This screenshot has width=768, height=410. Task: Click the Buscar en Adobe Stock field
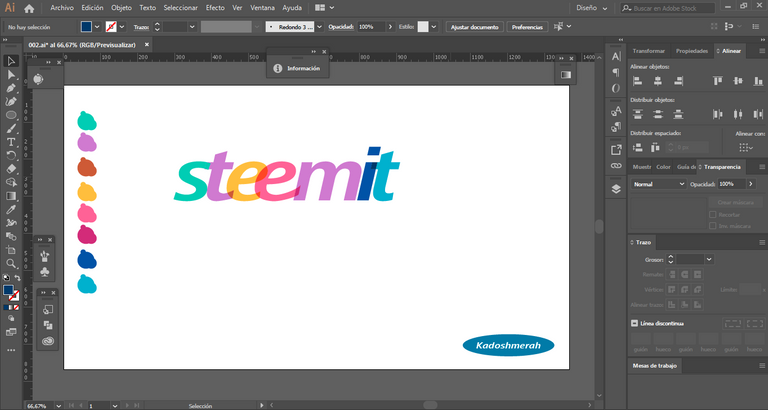click(x=667, y=8)
